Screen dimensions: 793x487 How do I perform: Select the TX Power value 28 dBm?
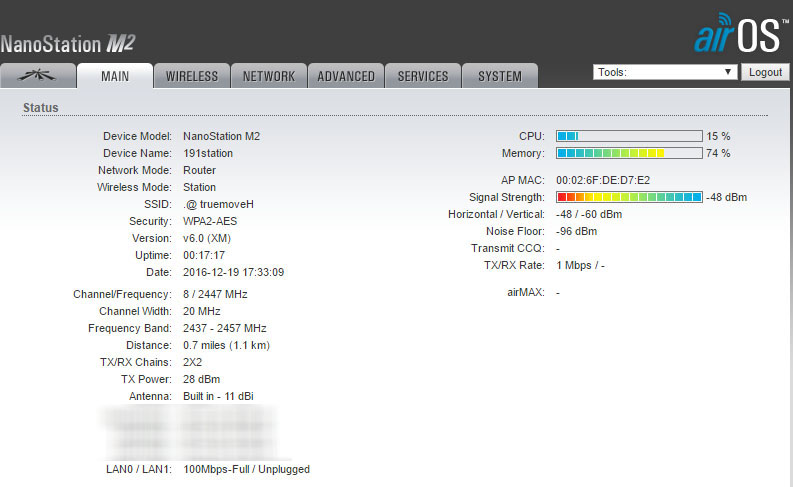[x=201, y=379]
